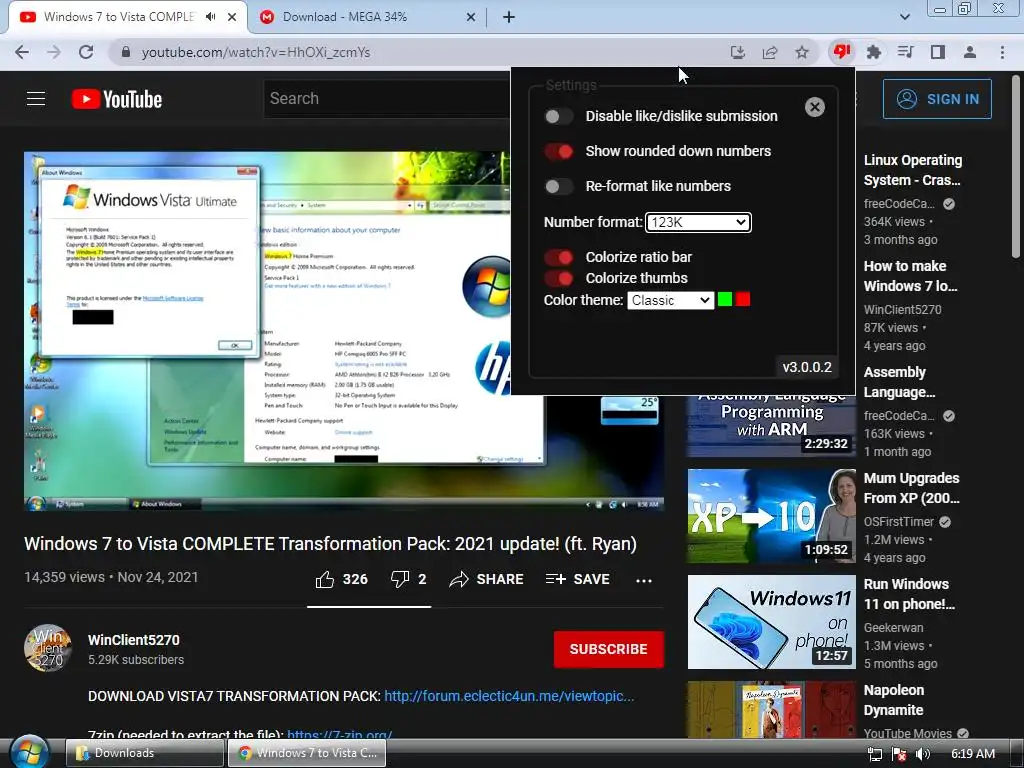Screen dimensions: 1024x768
Task: Open the YouTube hamburger guide menu
Action: 36,99
